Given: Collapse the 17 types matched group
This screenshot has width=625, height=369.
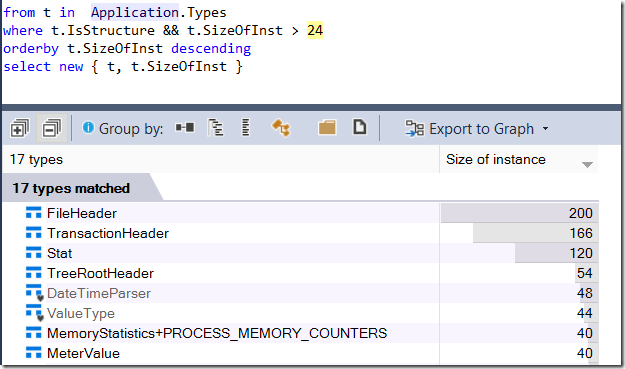Looking at the screenshot, I should coord(71,188).
